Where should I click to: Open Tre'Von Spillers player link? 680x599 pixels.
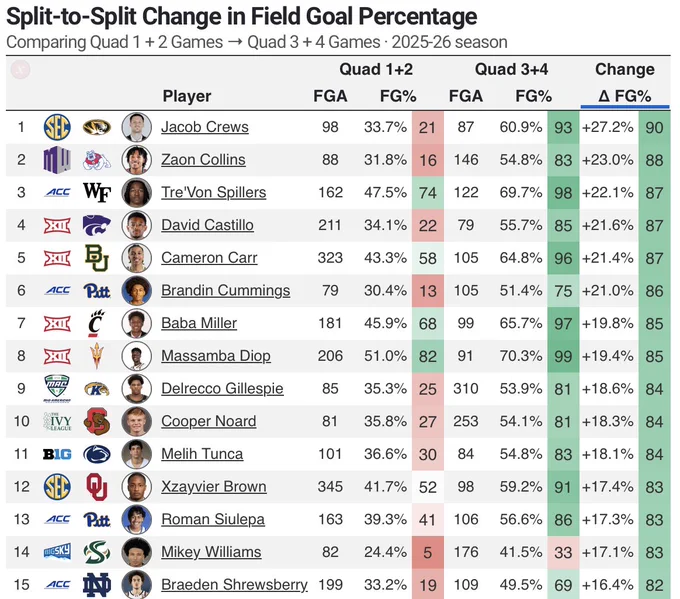click(214, 192)
